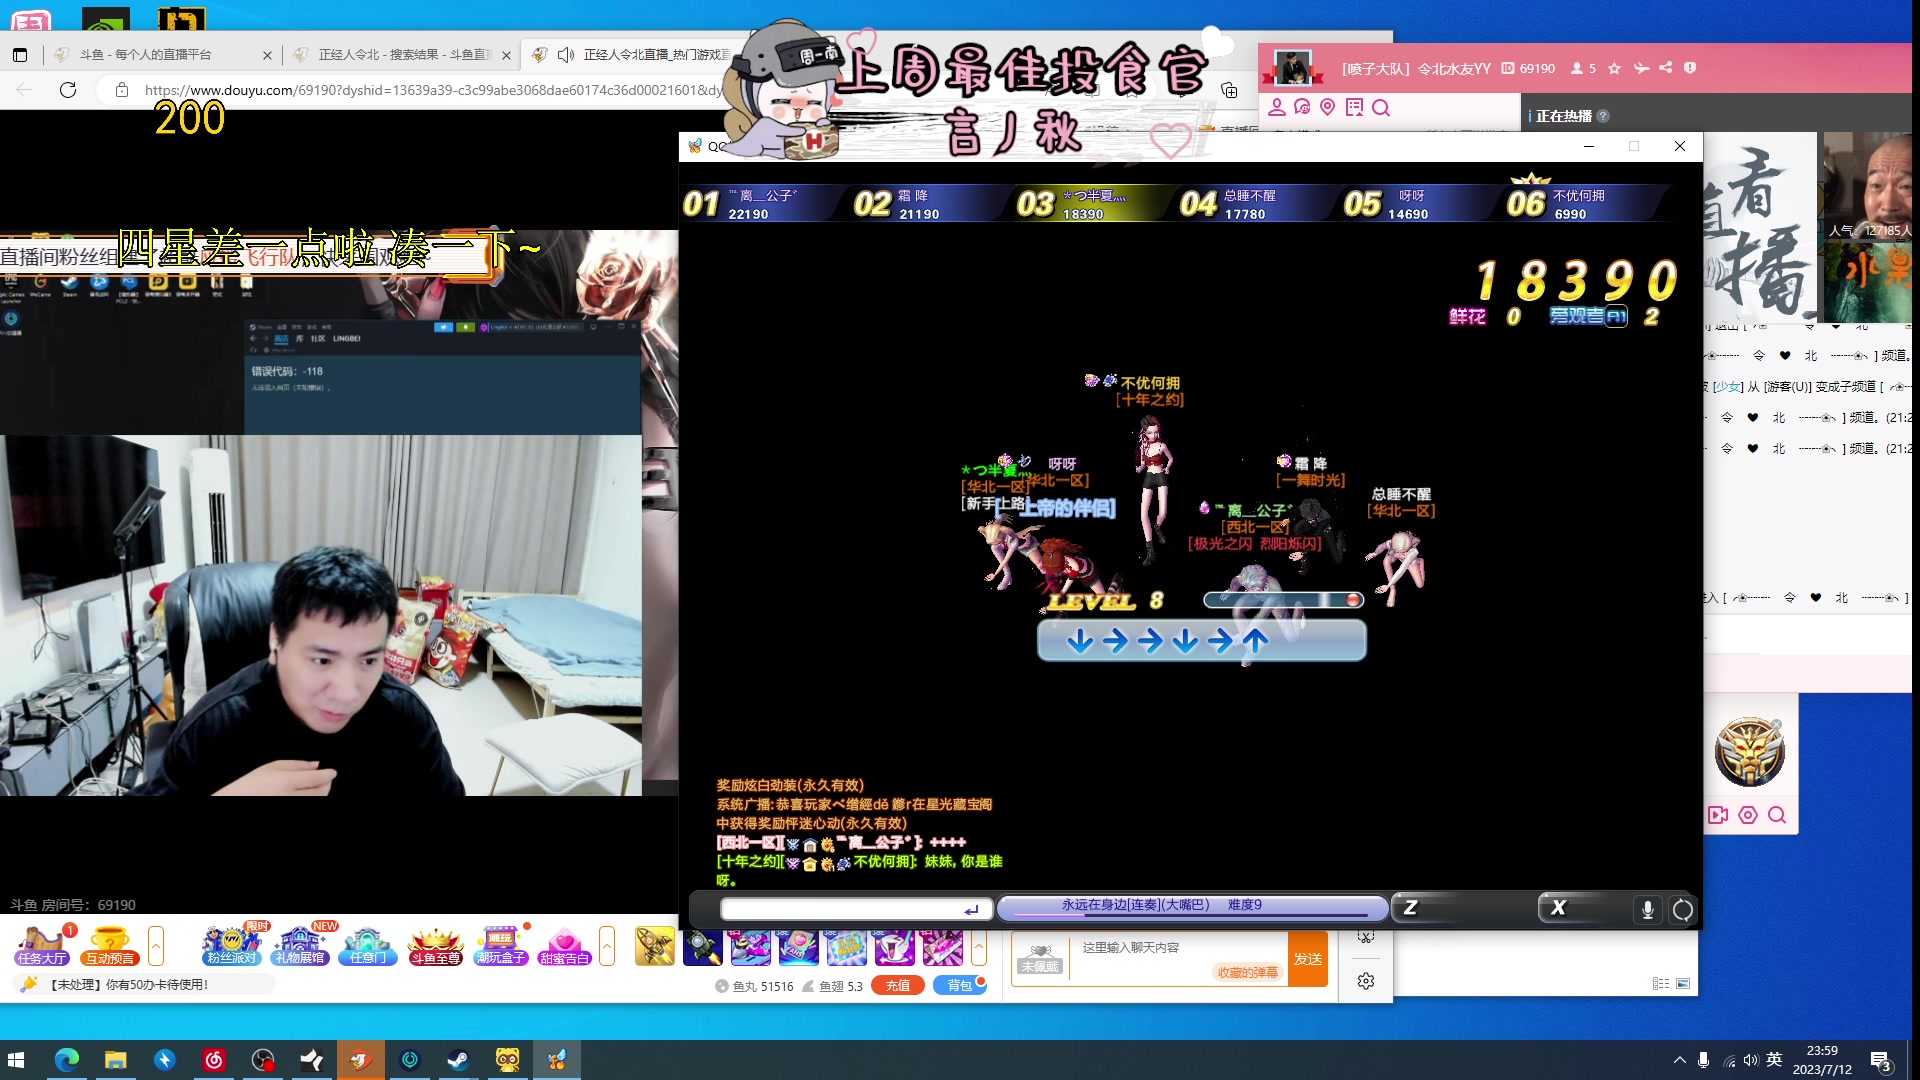Open the 潮玩盒子 icon
Viewport: 1920px width, 1080px height.
coord(501,945)
